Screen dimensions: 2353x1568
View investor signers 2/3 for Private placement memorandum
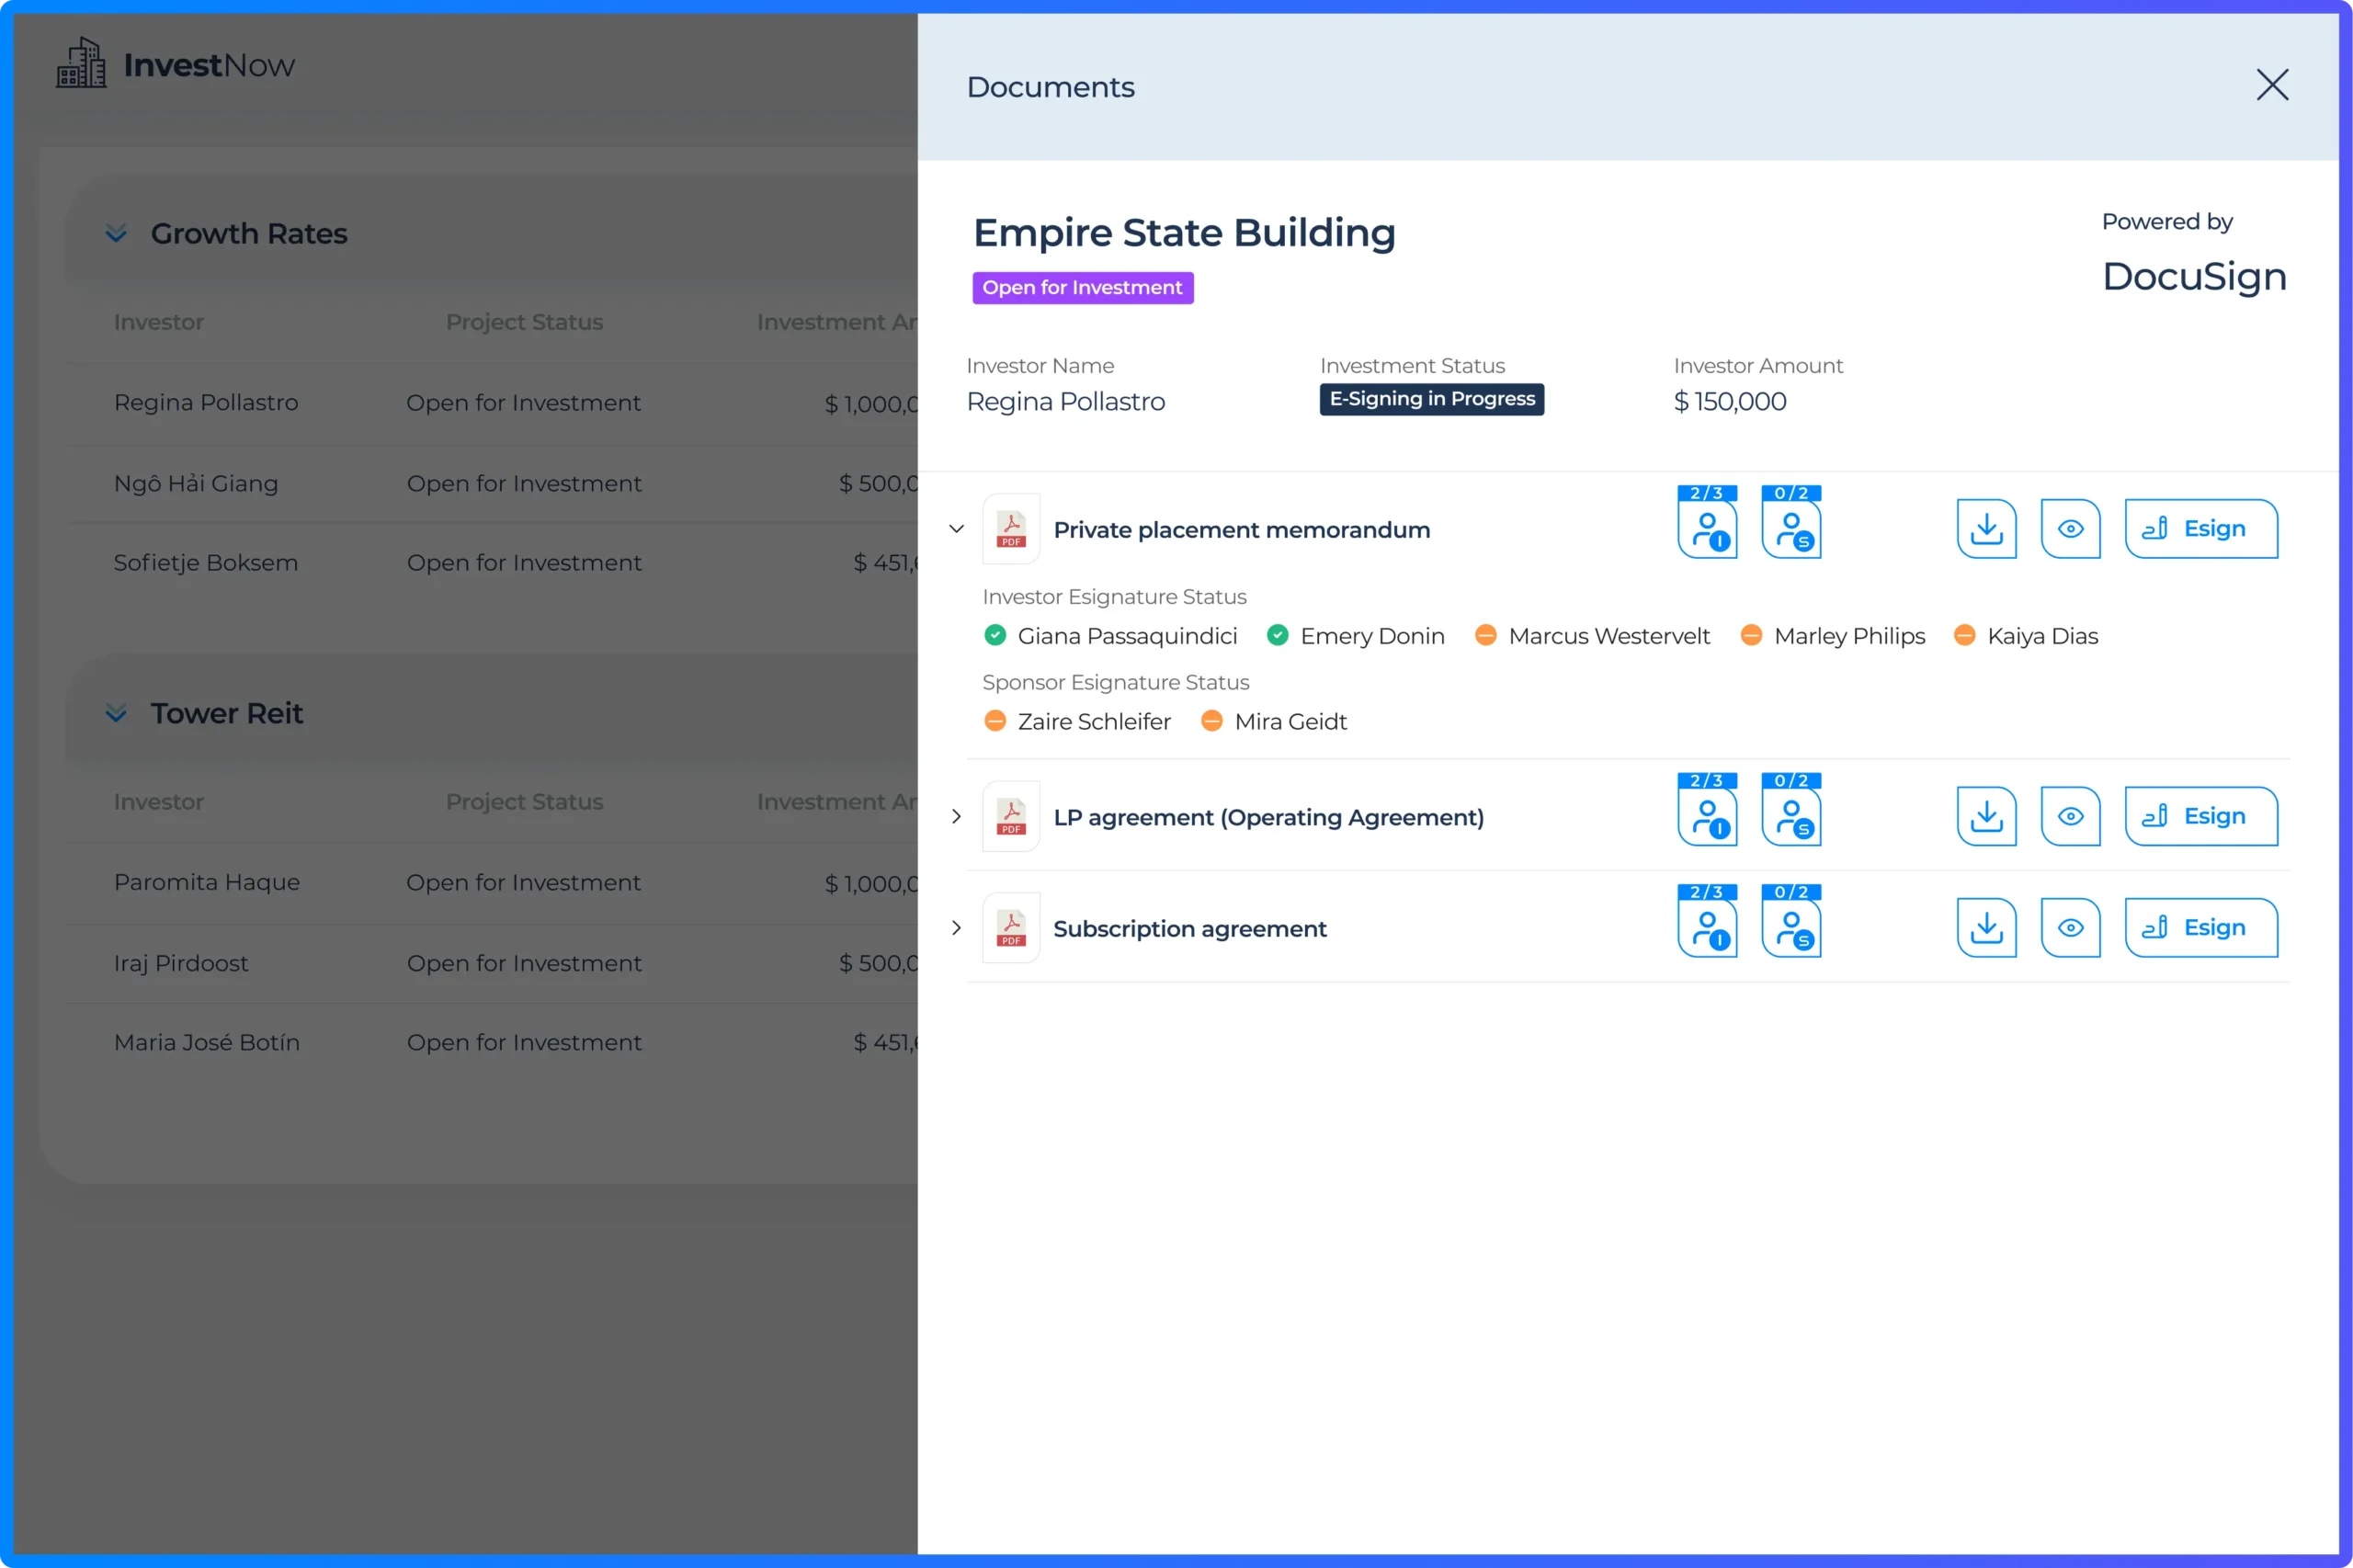tap(1707, 522)
